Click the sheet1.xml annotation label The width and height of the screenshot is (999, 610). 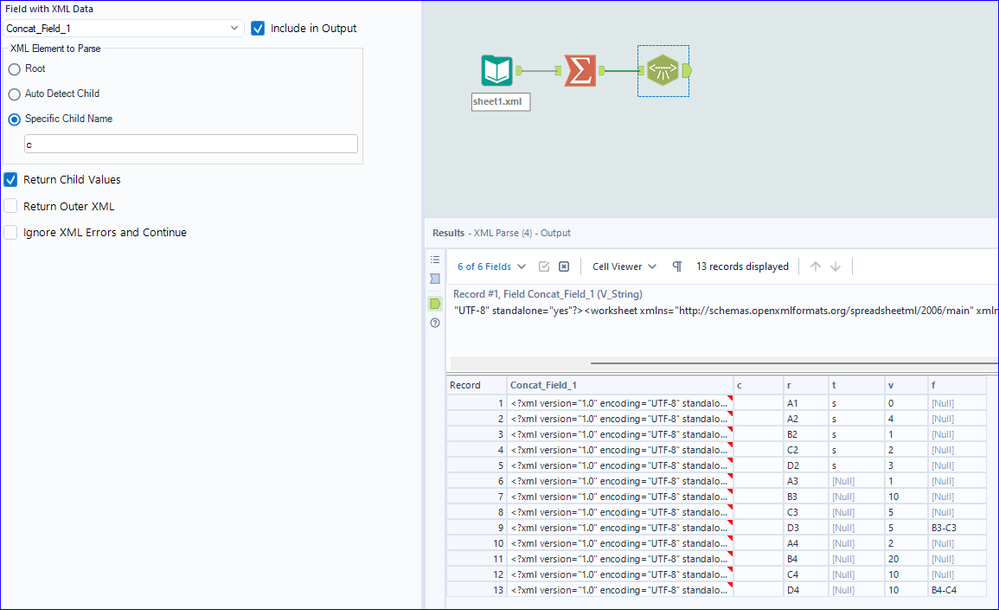pos(501,101)
